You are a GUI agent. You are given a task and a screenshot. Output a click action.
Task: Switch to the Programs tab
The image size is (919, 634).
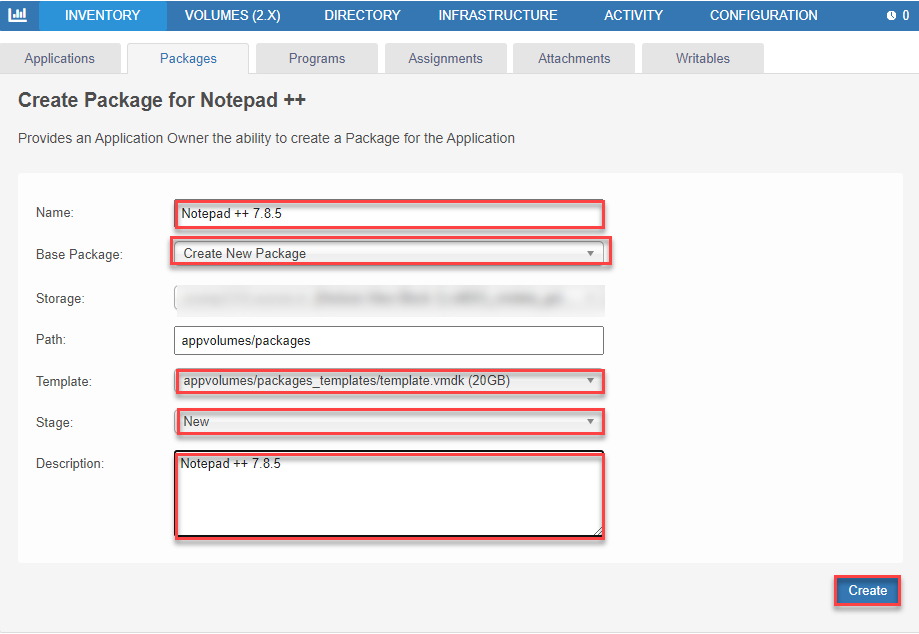coord(316,58)
